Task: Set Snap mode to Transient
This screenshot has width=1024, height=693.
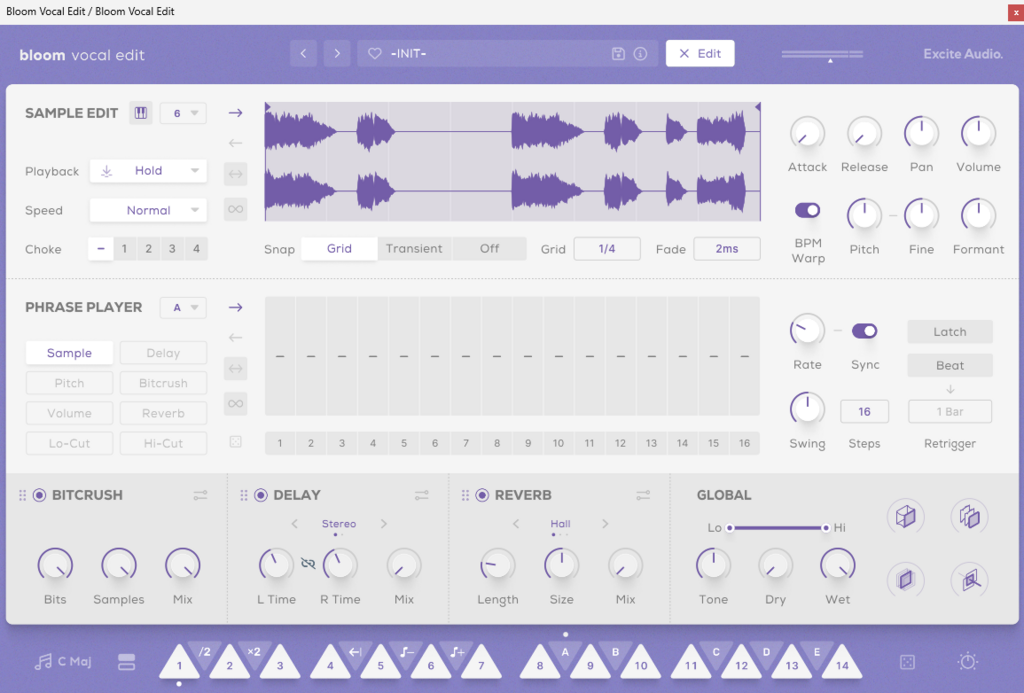Action: coord(414,249)
